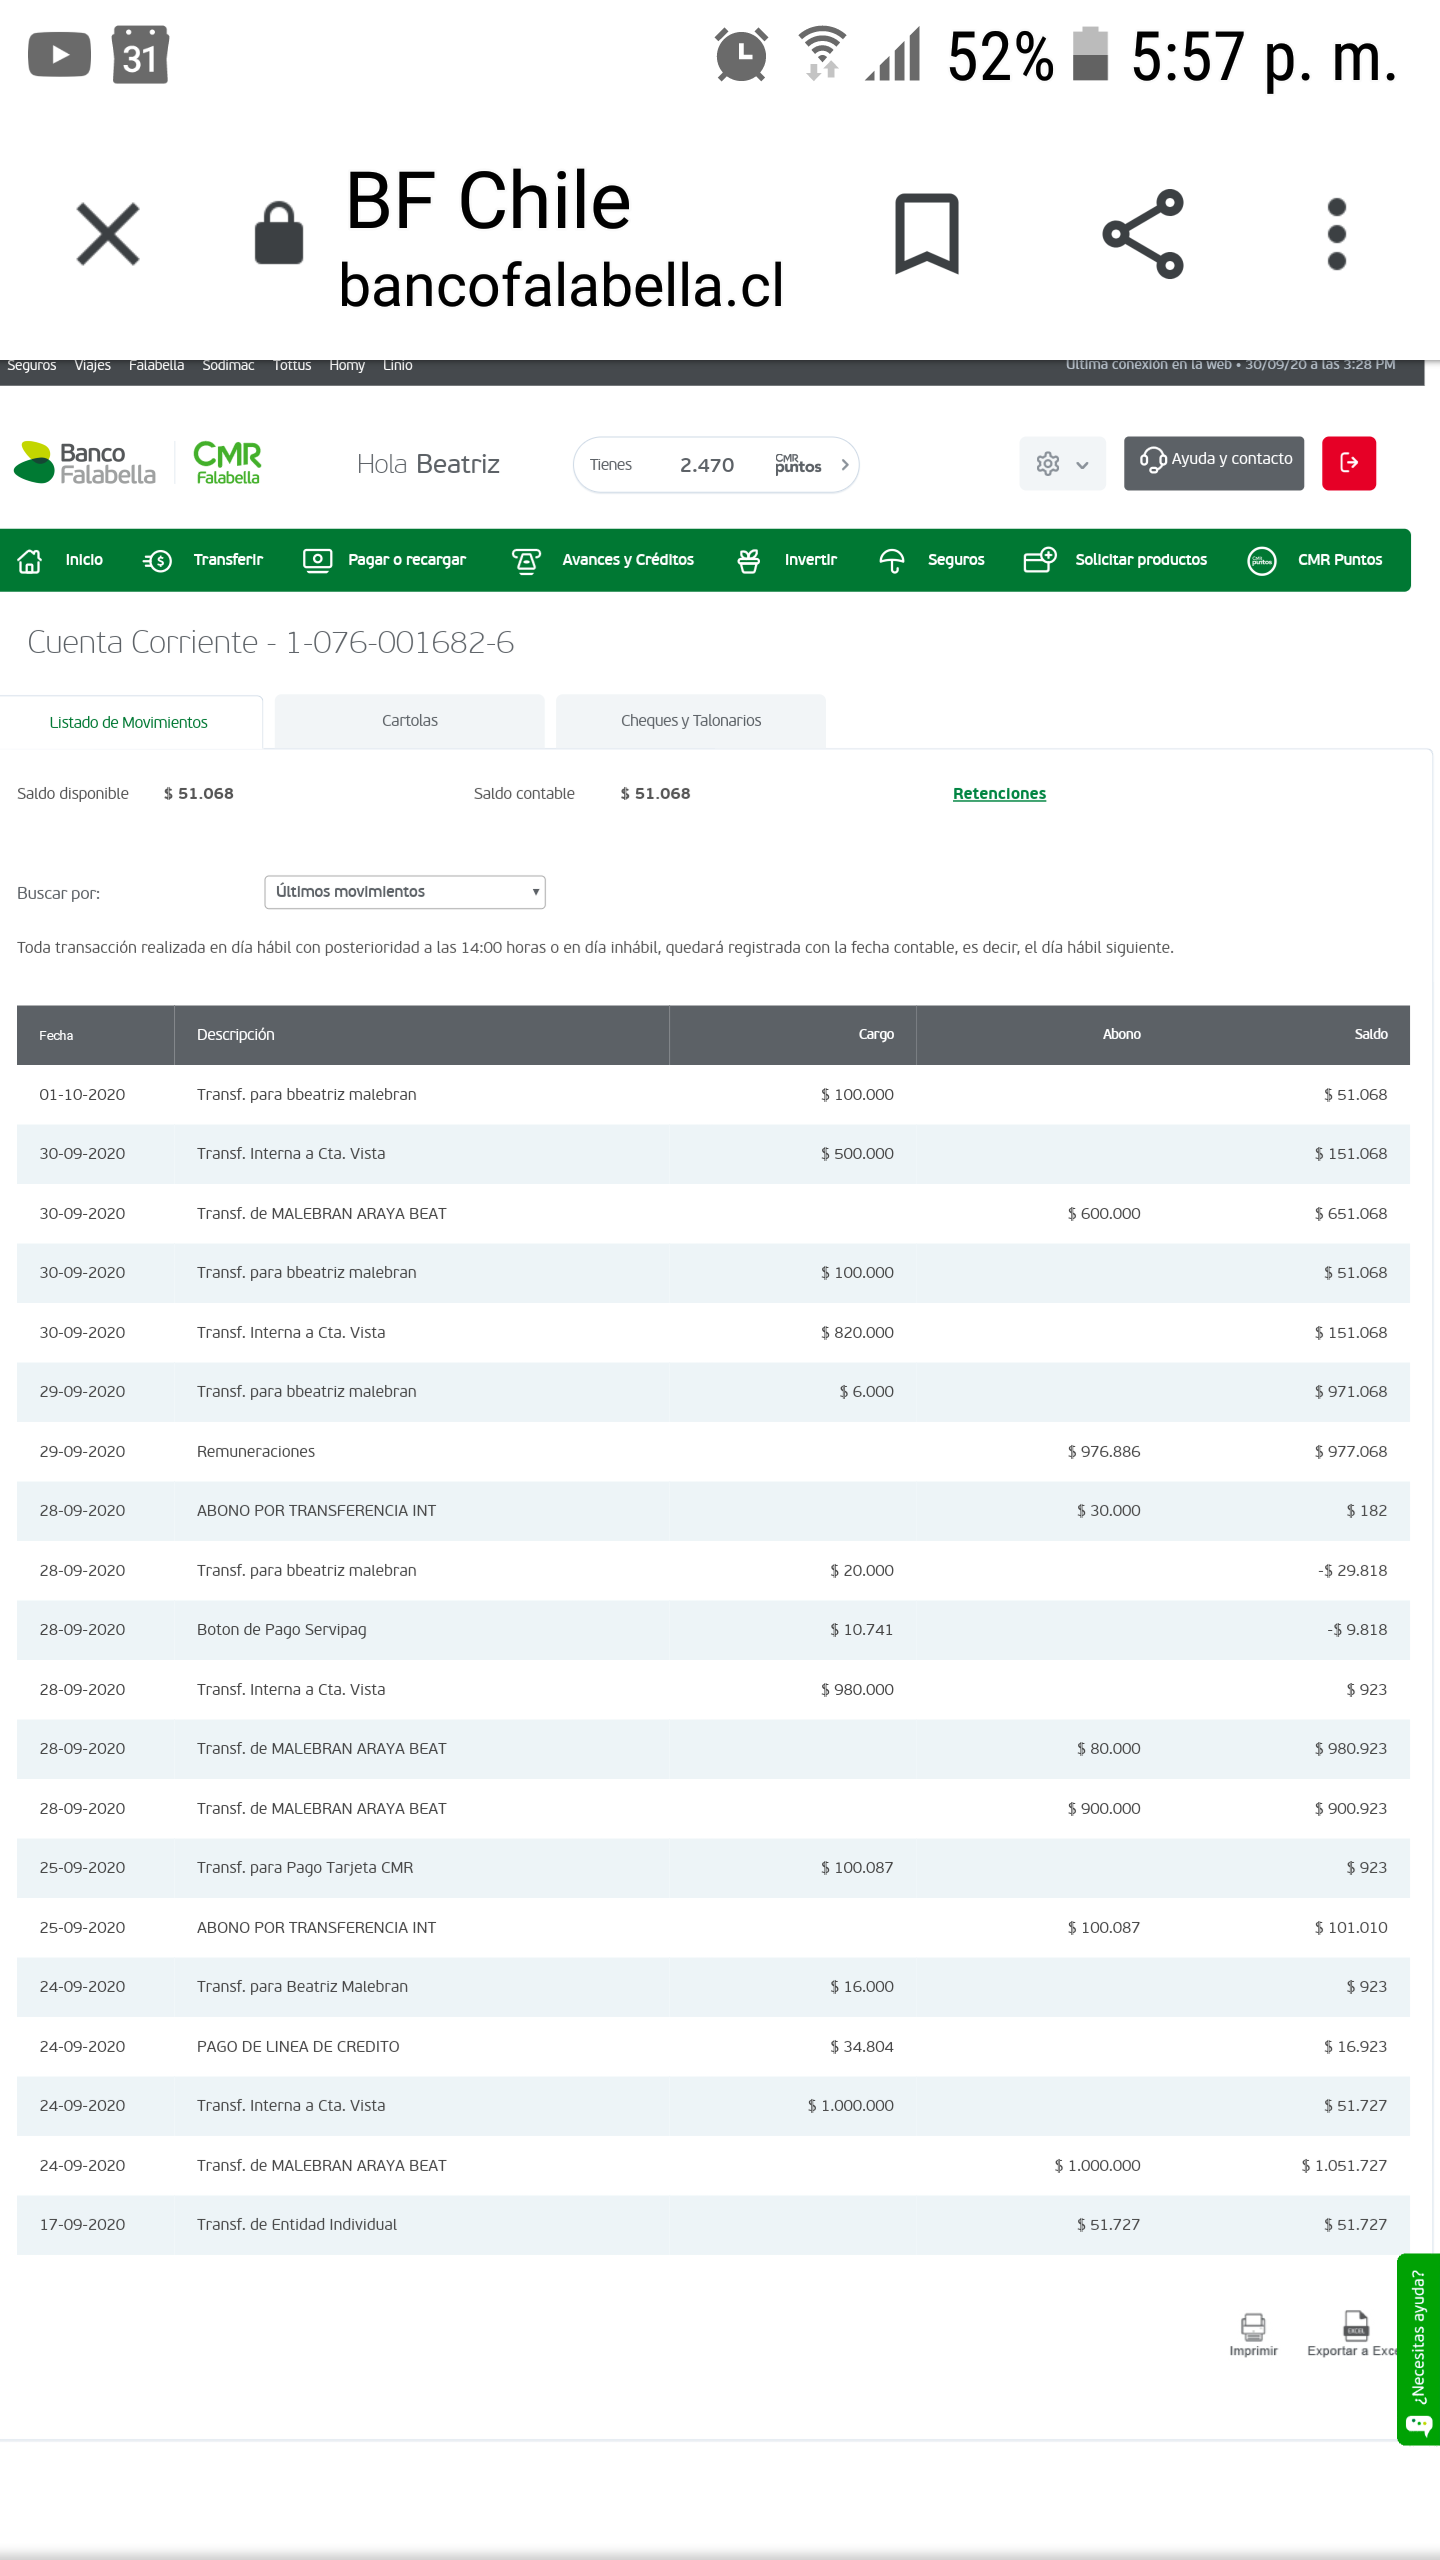Viewport: 1440px width, 2560px height.
Task: Click the Exportar a Excel icon
Action: tap(1355, 2332)
